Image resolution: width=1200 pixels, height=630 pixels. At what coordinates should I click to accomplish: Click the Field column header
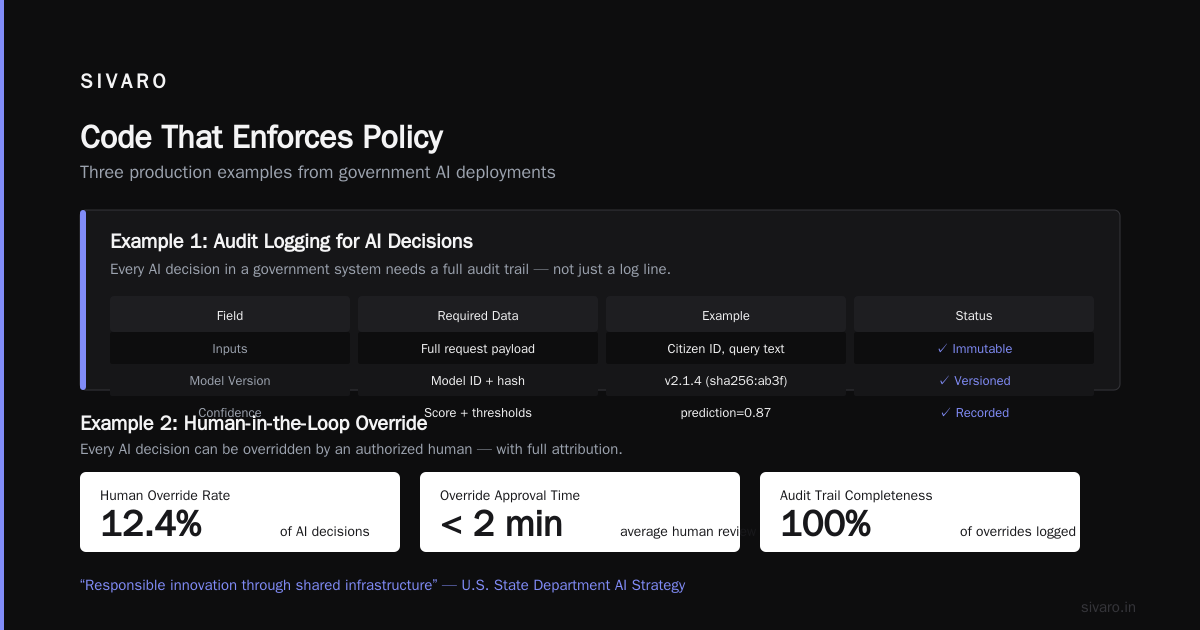[230, 315]
